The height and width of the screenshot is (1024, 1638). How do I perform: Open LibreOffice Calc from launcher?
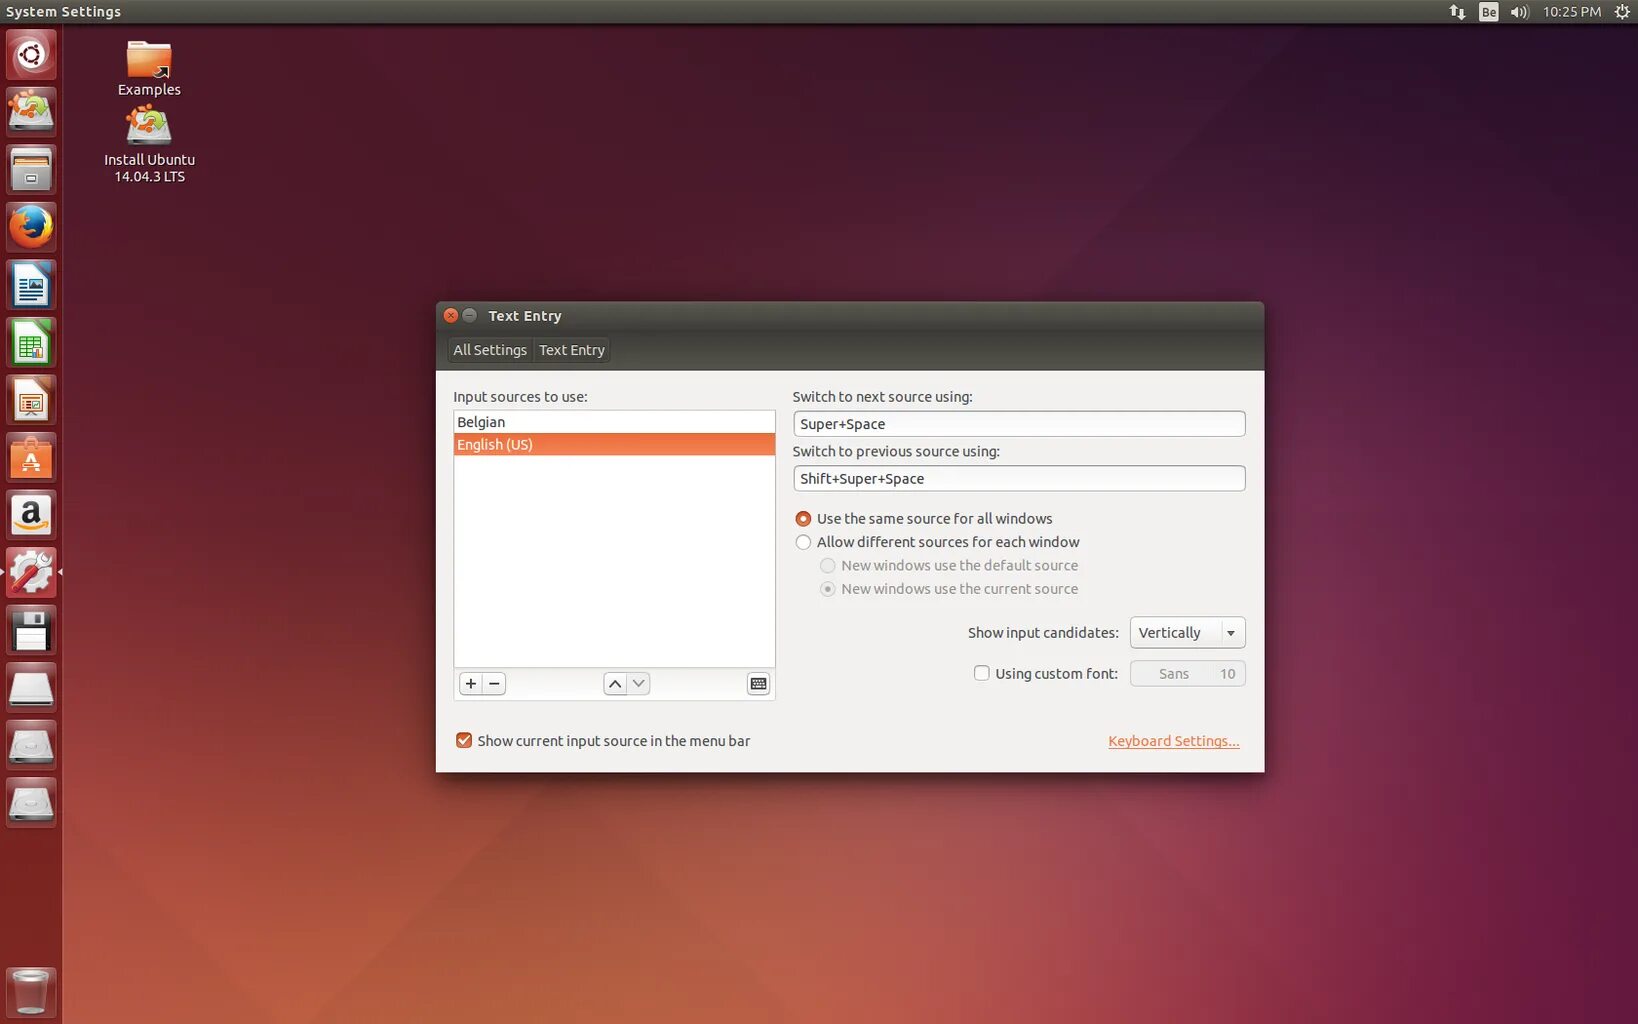tap(31, 343)
